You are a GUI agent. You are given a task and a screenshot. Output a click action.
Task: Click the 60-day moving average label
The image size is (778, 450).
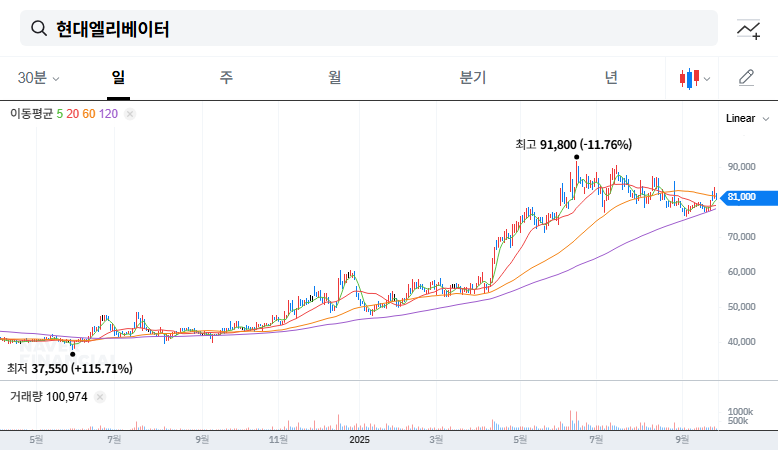click(89, 114)
